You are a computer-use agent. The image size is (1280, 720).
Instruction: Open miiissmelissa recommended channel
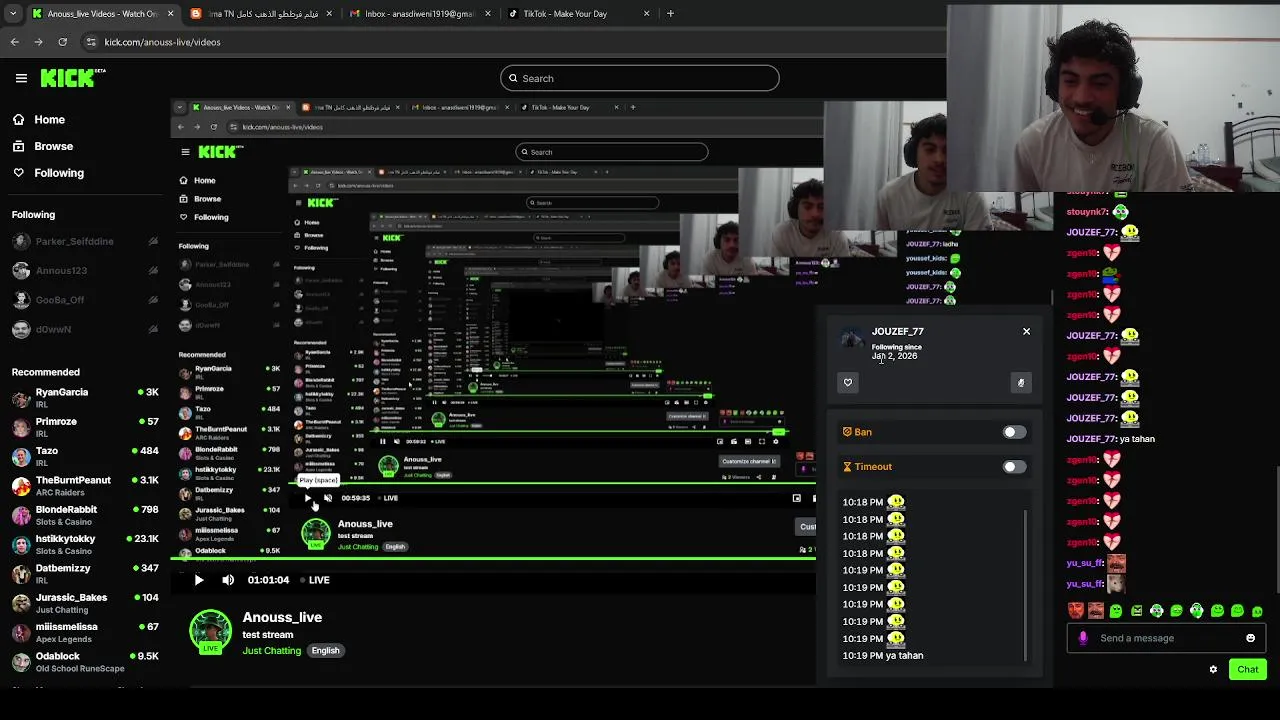click(84, 632)
